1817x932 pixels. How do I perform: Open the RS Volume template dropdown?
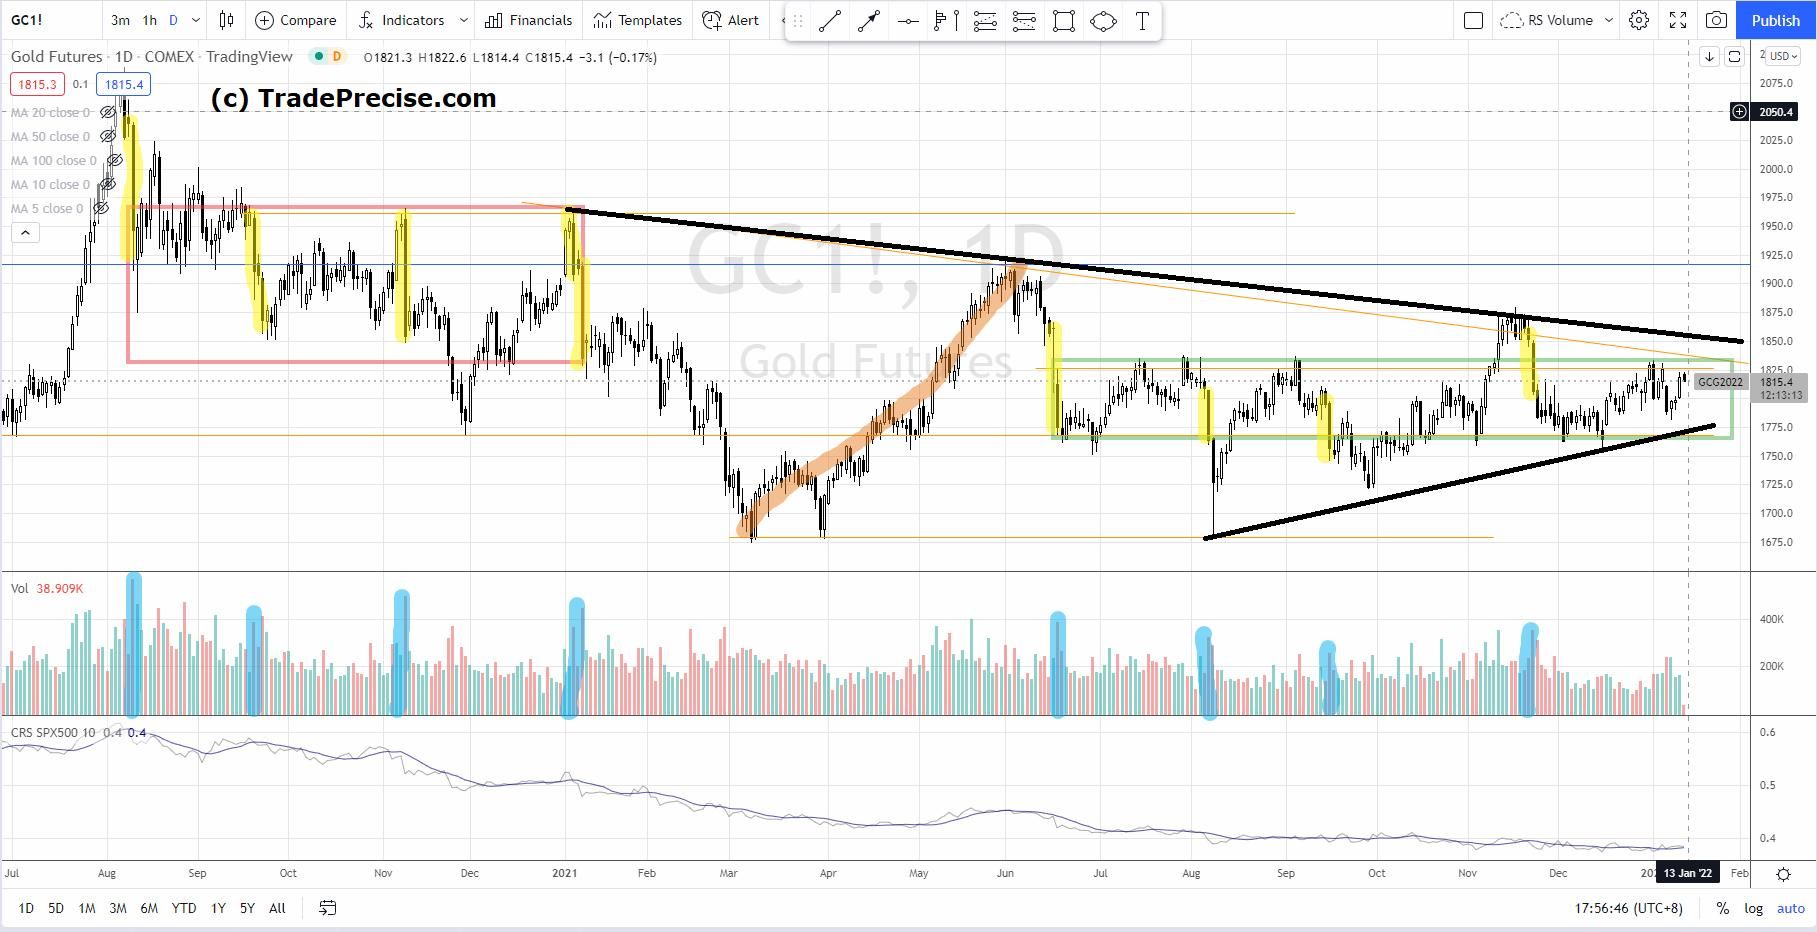(1609, 20)
